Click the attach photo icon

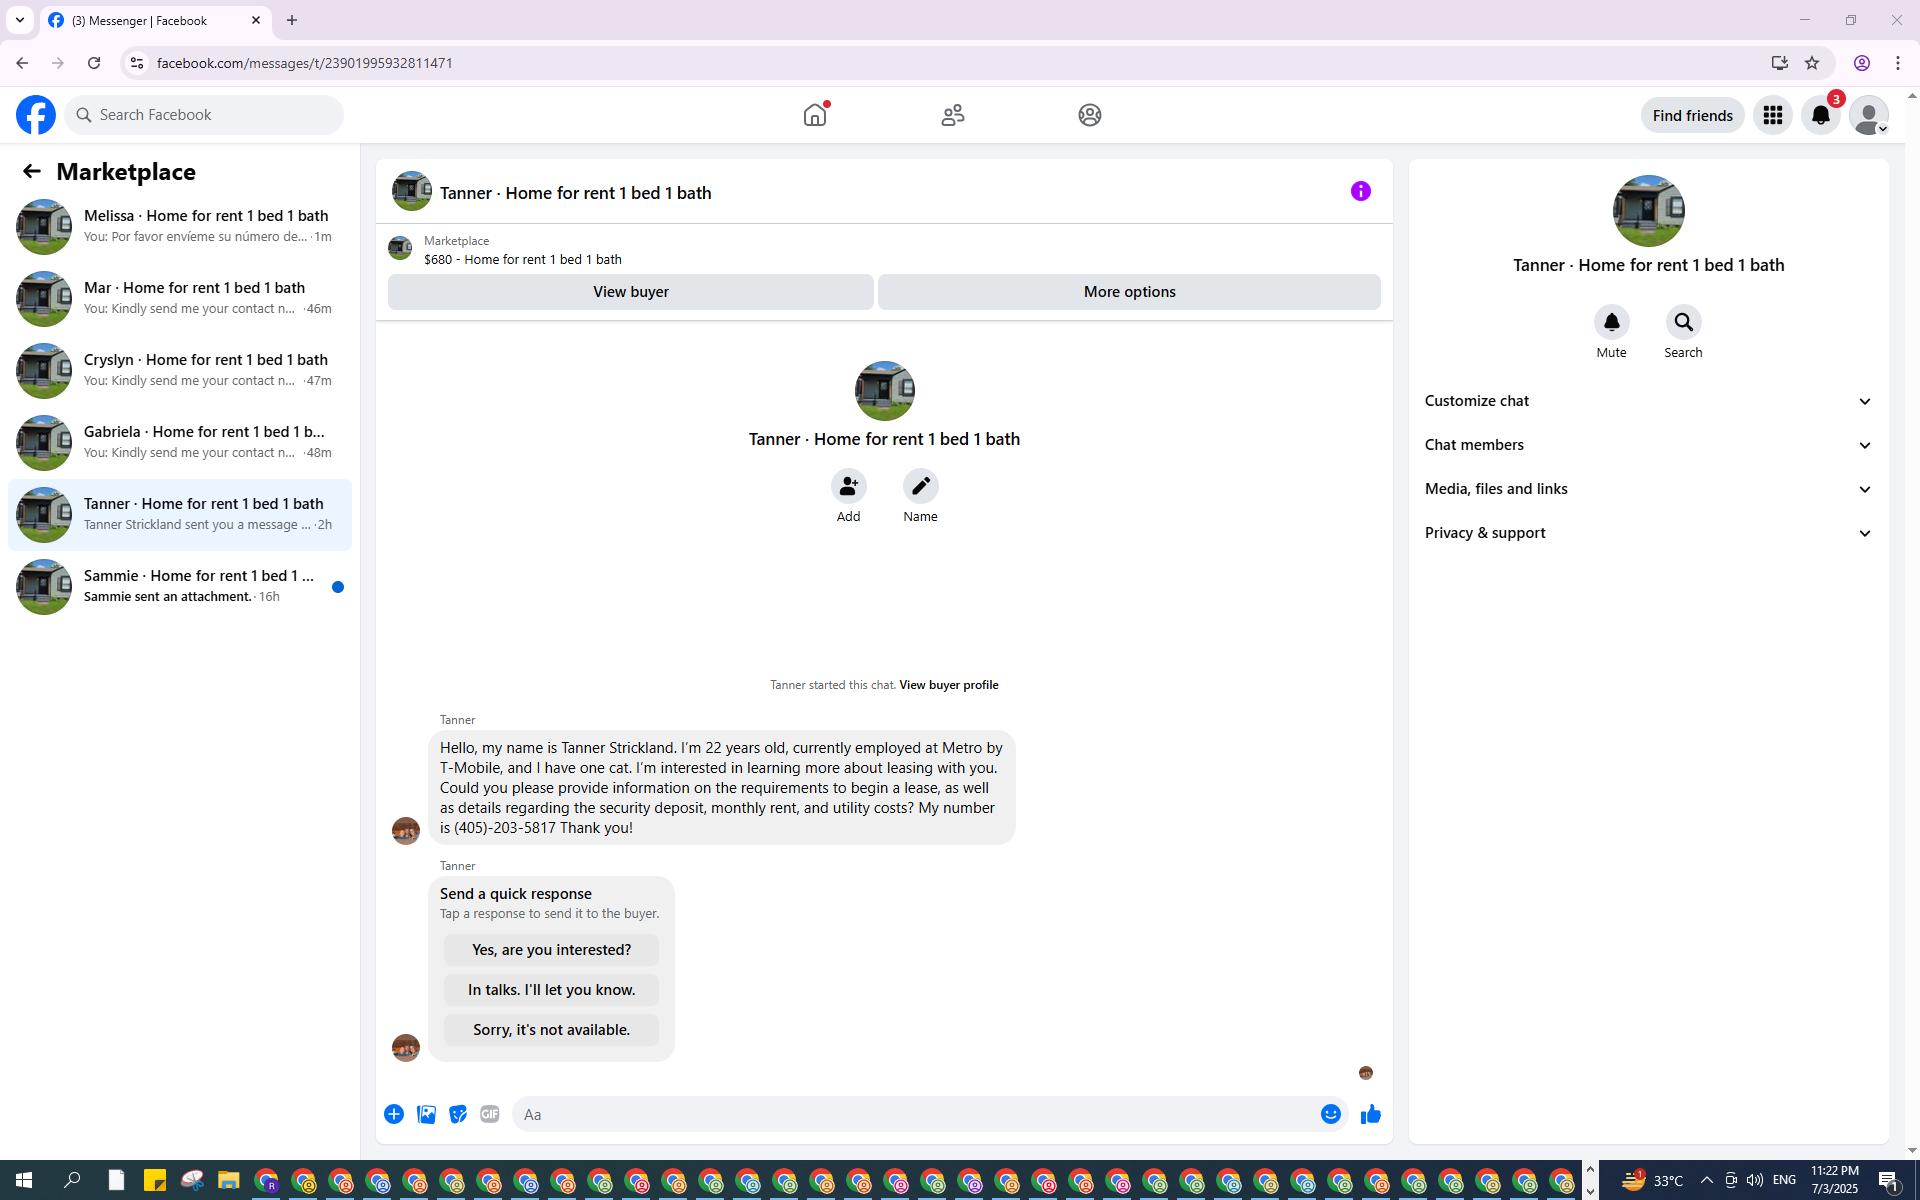pos(426,1114)
